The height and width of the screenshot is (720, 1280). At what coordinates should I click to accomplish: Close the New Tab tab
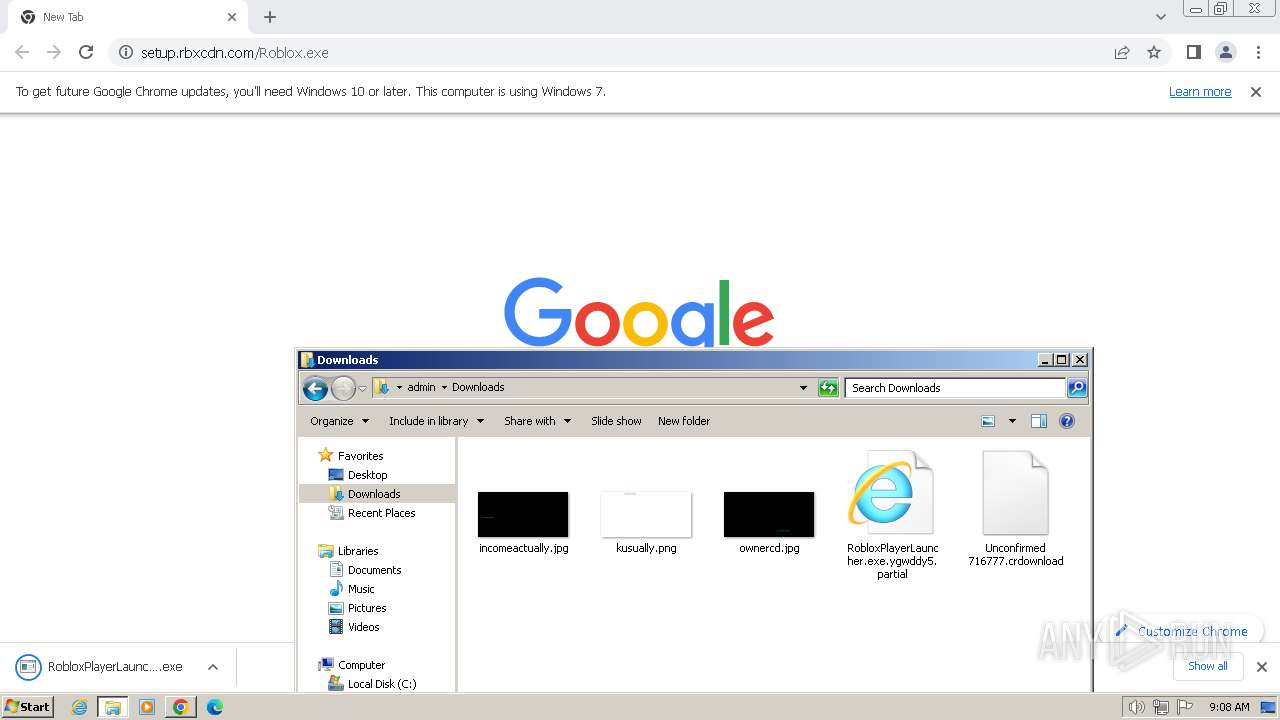point(232,17)
